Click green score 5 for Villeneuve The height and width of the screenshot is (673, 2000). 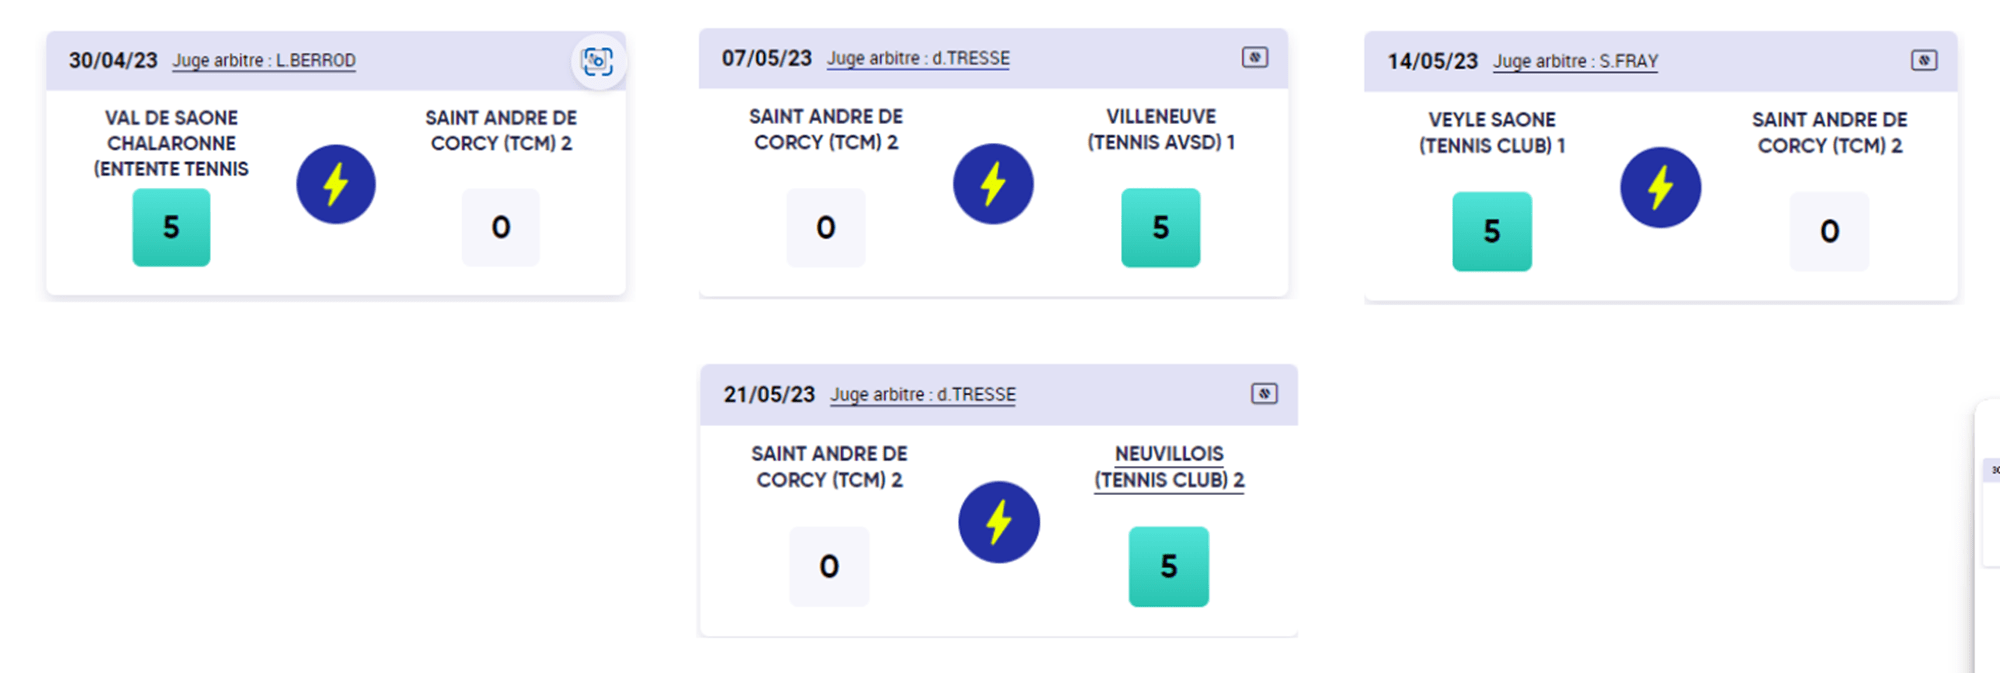[x=1160, y=228]
